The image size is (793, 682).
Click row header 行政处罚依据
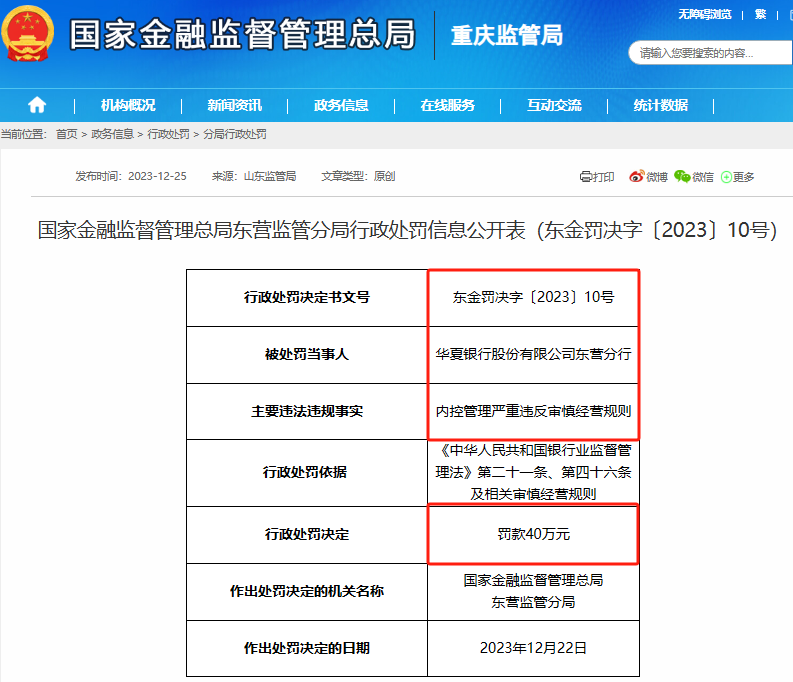tap(307, 472)
